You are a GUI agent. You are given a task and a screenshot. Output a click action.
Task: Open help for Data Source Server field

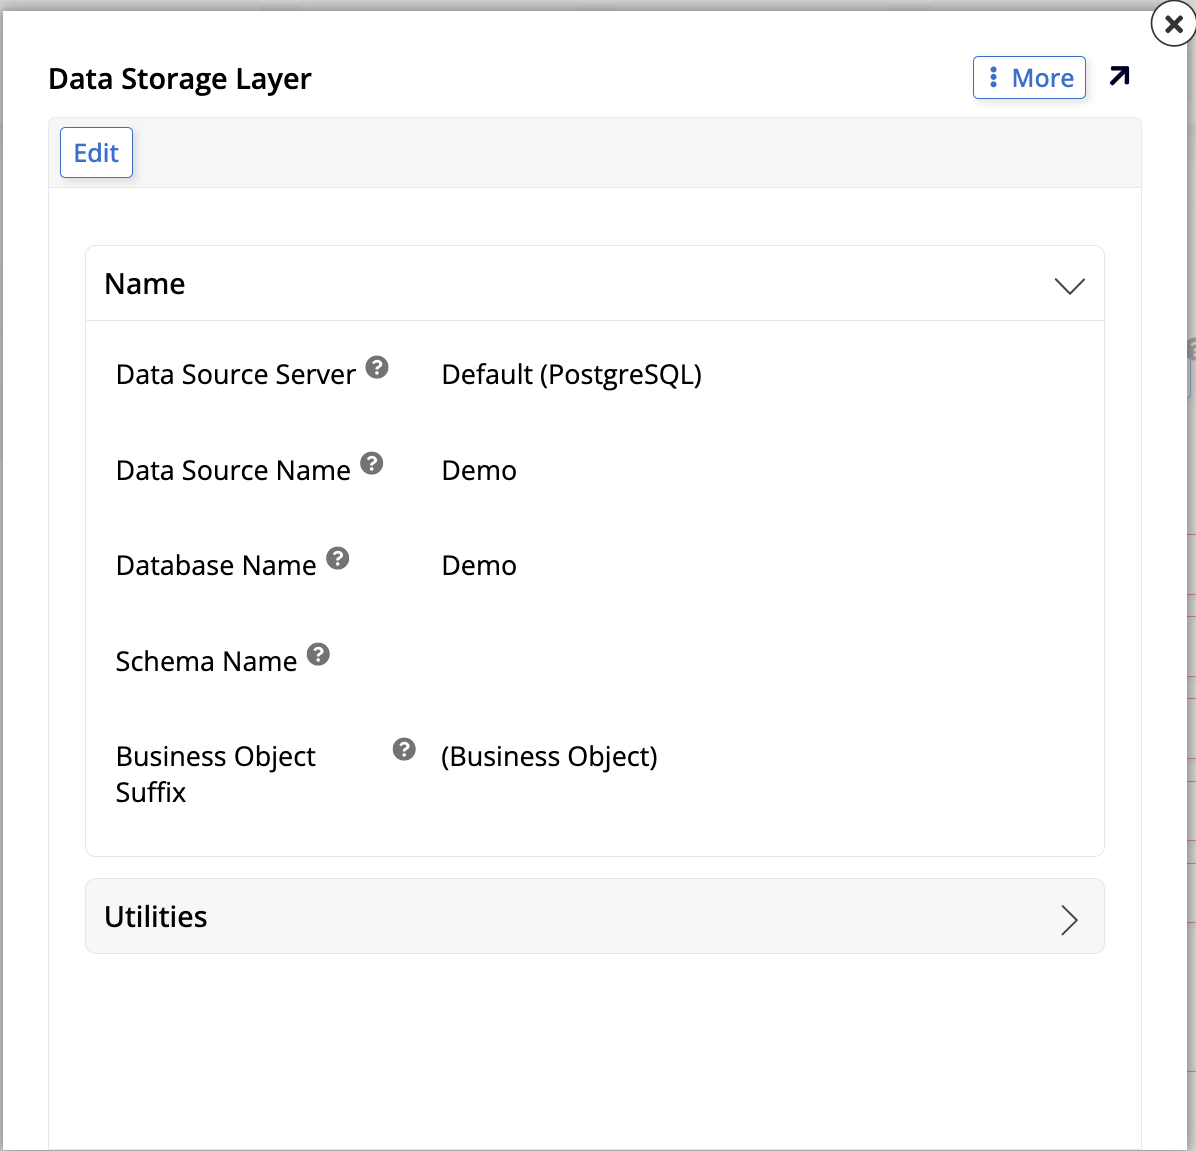(377, 367)
